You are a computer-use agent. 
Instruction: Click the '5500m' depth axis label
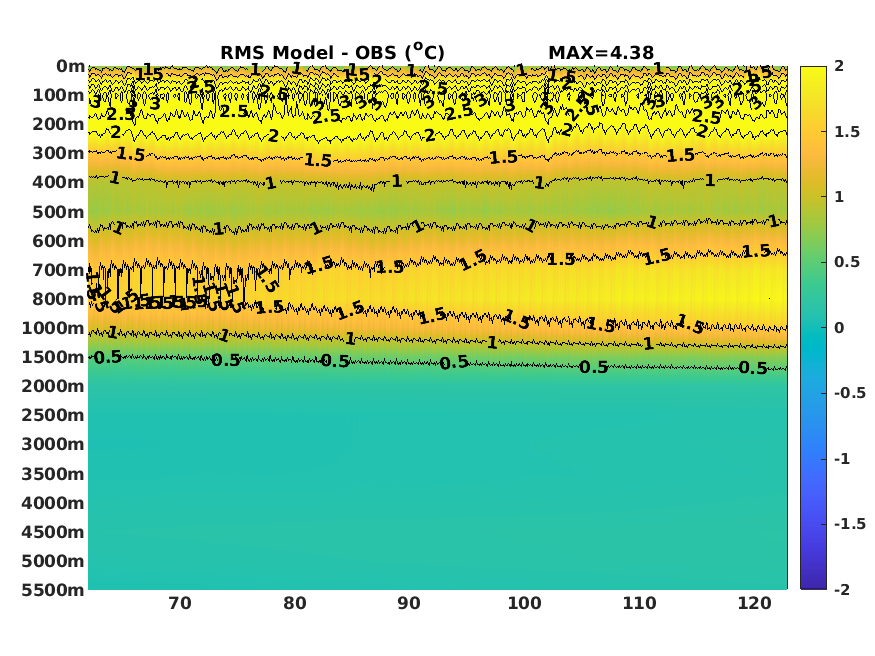[53, 590]
